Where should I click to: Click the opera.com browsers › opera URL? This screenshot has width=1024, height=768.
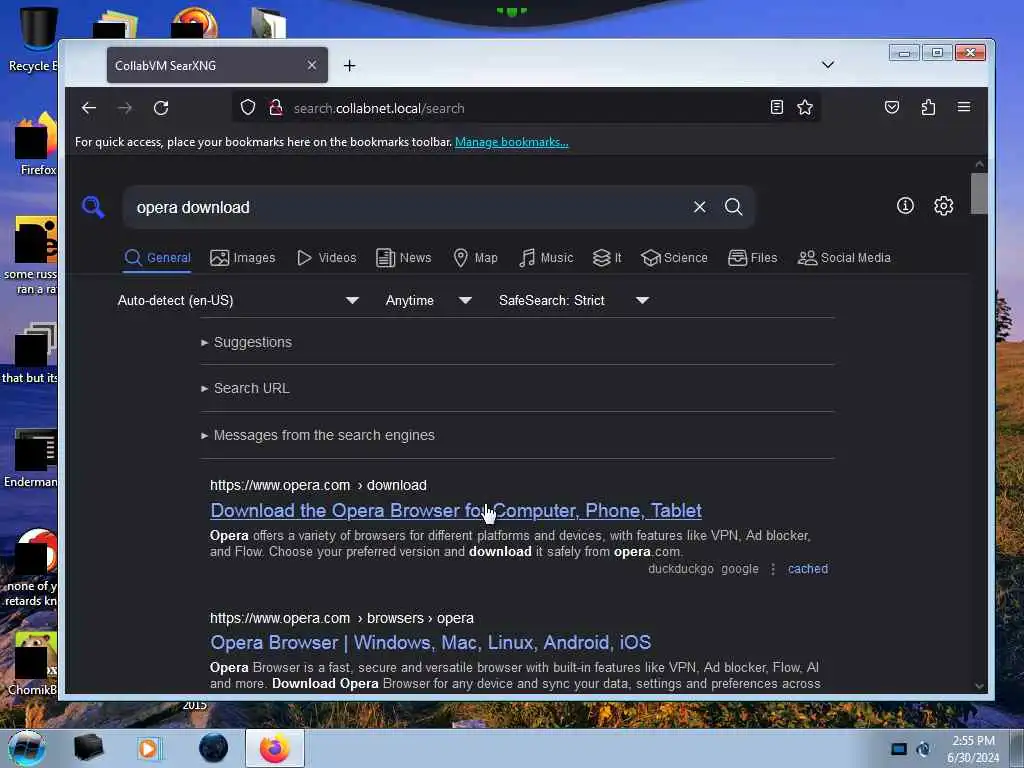click(342, 618)
